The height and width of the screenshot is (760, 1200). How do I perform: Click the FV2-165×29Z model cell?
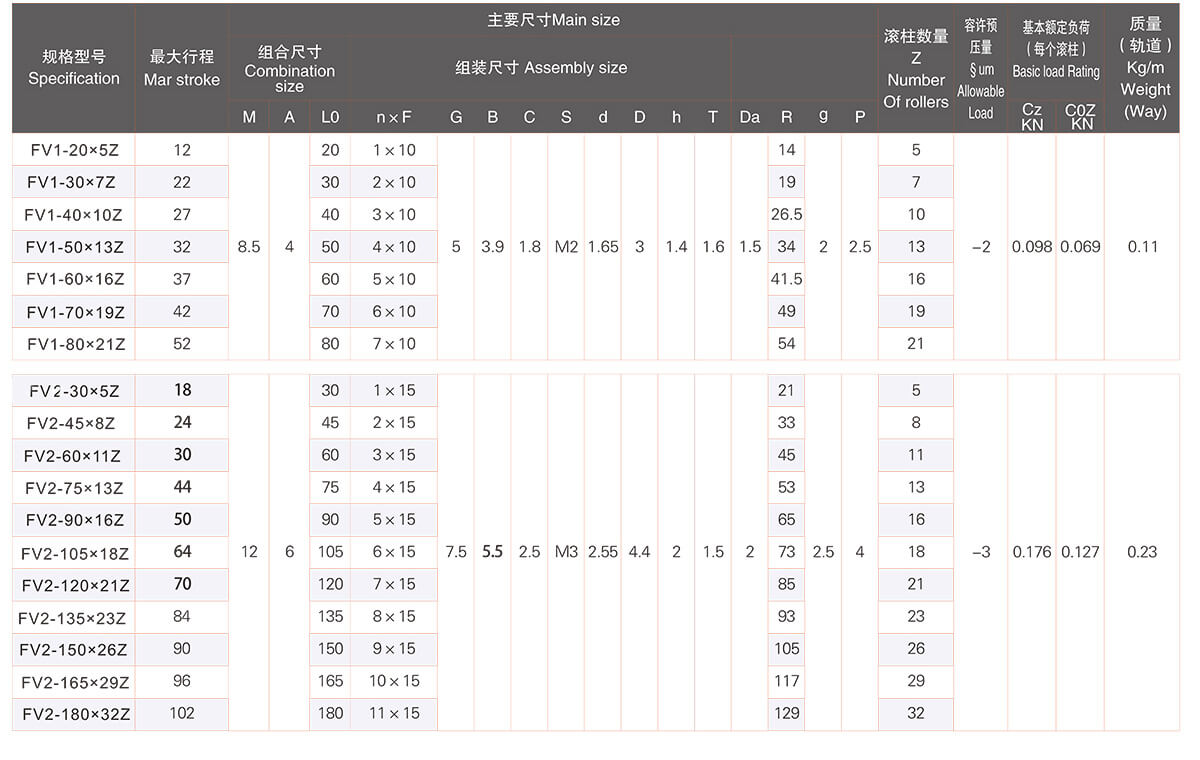pos(74,681)
